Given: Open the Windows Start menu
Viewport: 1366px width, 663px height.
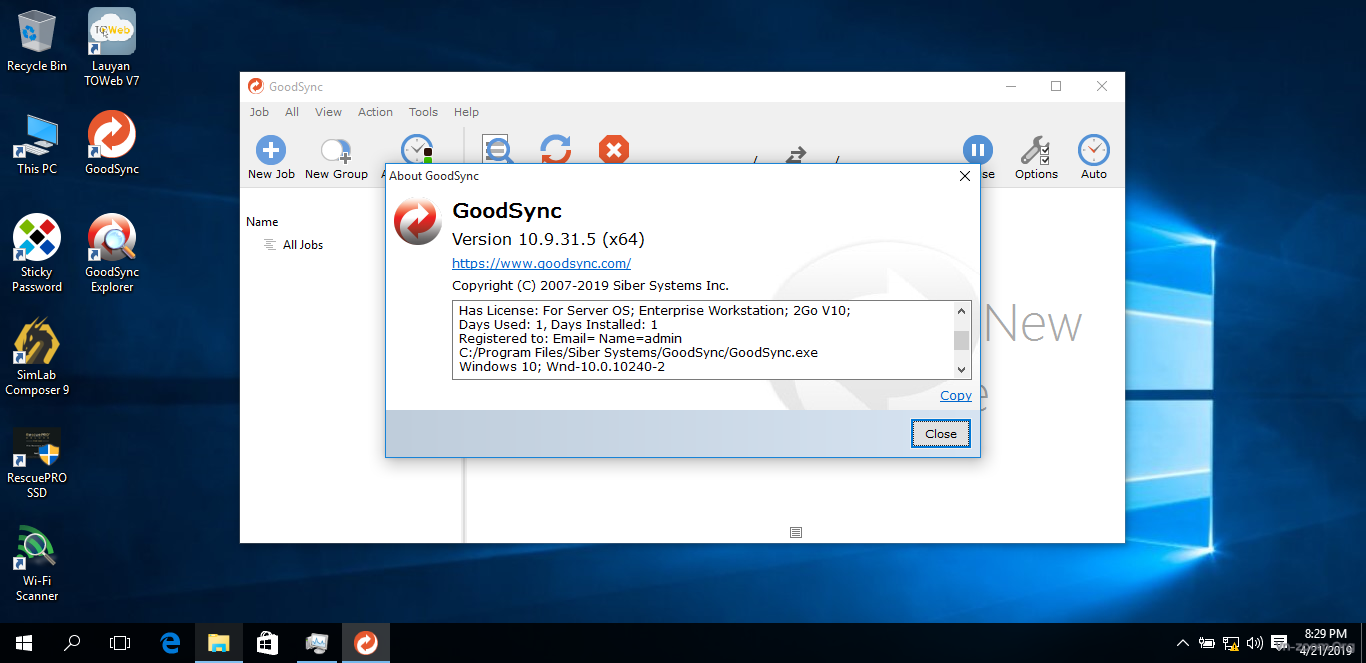Looking at the screenshot, I should click(24, 643).
